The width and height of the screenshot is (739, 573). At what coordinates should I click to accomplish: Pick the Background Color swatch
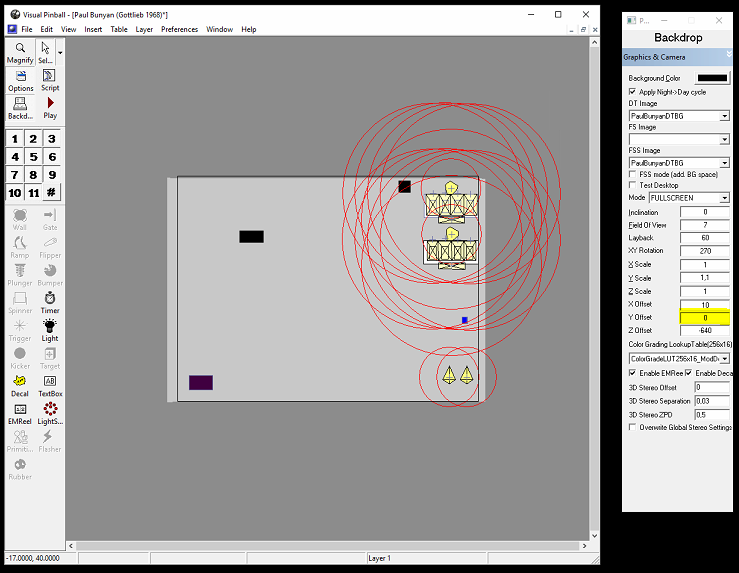(712, 78)
